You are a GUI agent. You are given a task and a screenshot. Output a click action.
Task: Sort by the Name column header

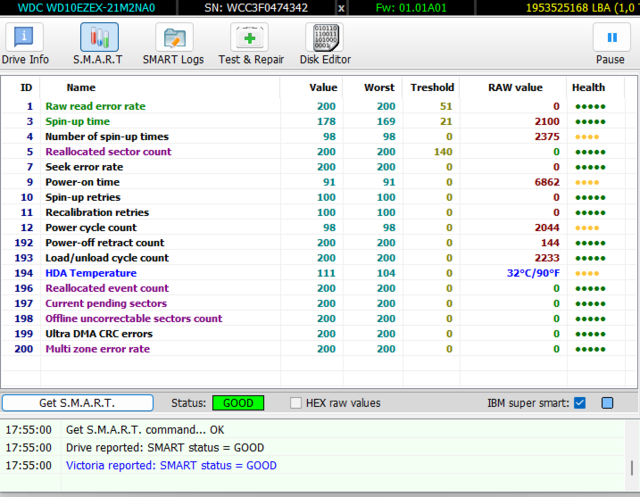pos(81,87)
